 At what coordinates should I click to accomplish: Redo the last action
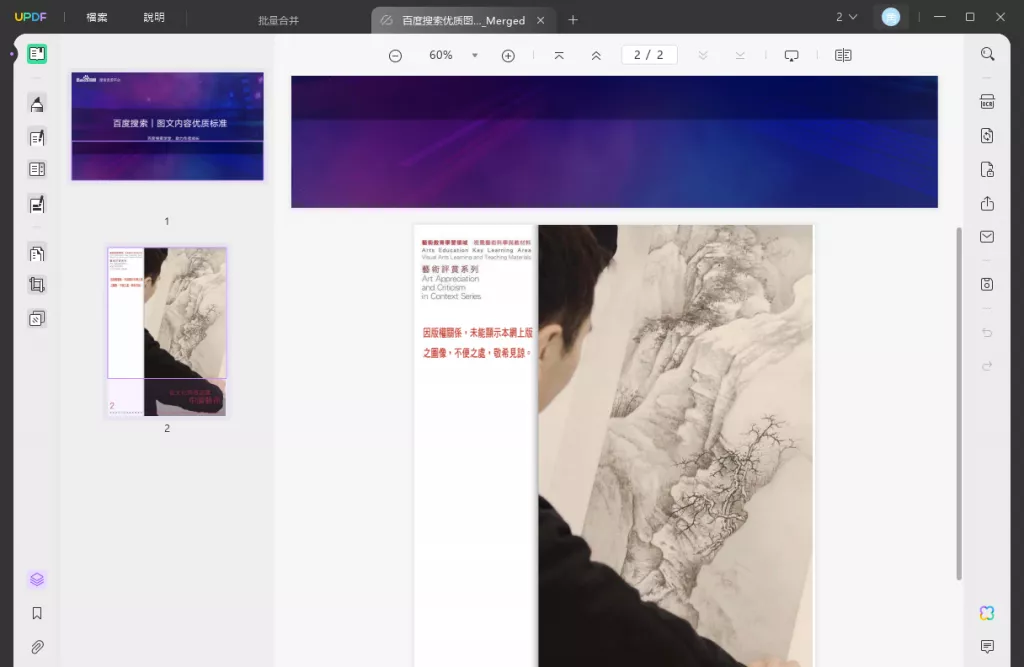pyautogui.click(x=987, y=366)
